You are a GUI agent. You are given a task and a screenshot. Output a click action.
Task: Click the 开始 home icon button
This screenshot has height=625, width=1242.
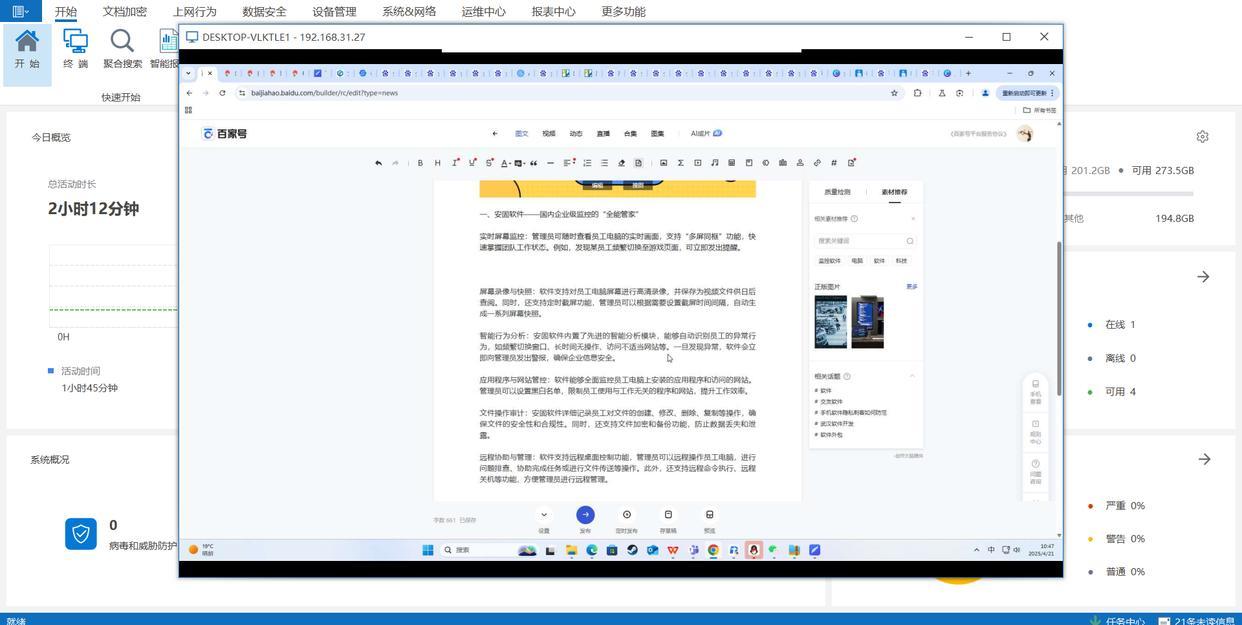point(27,47)
